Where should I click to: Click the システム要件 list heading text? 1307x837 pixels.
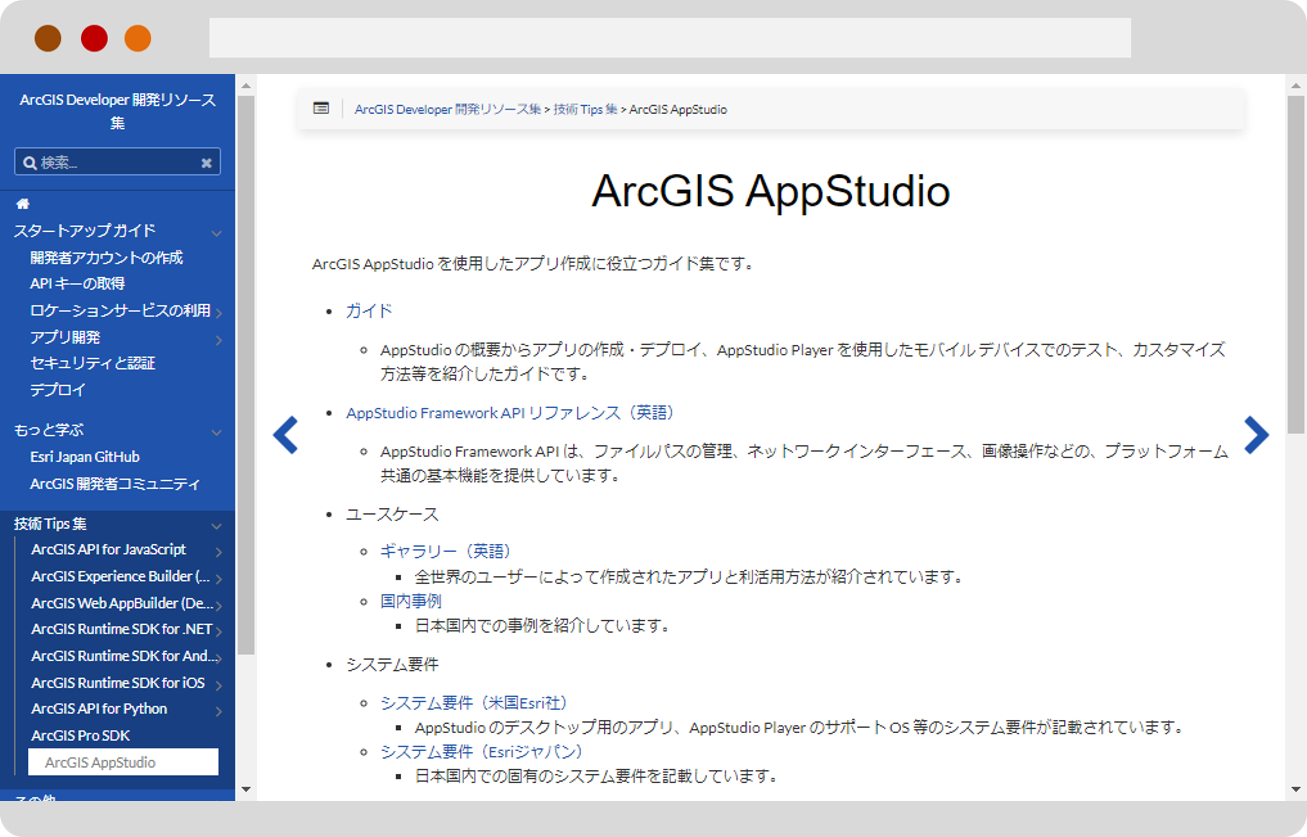pyautogui.click(x=392, y=664)
